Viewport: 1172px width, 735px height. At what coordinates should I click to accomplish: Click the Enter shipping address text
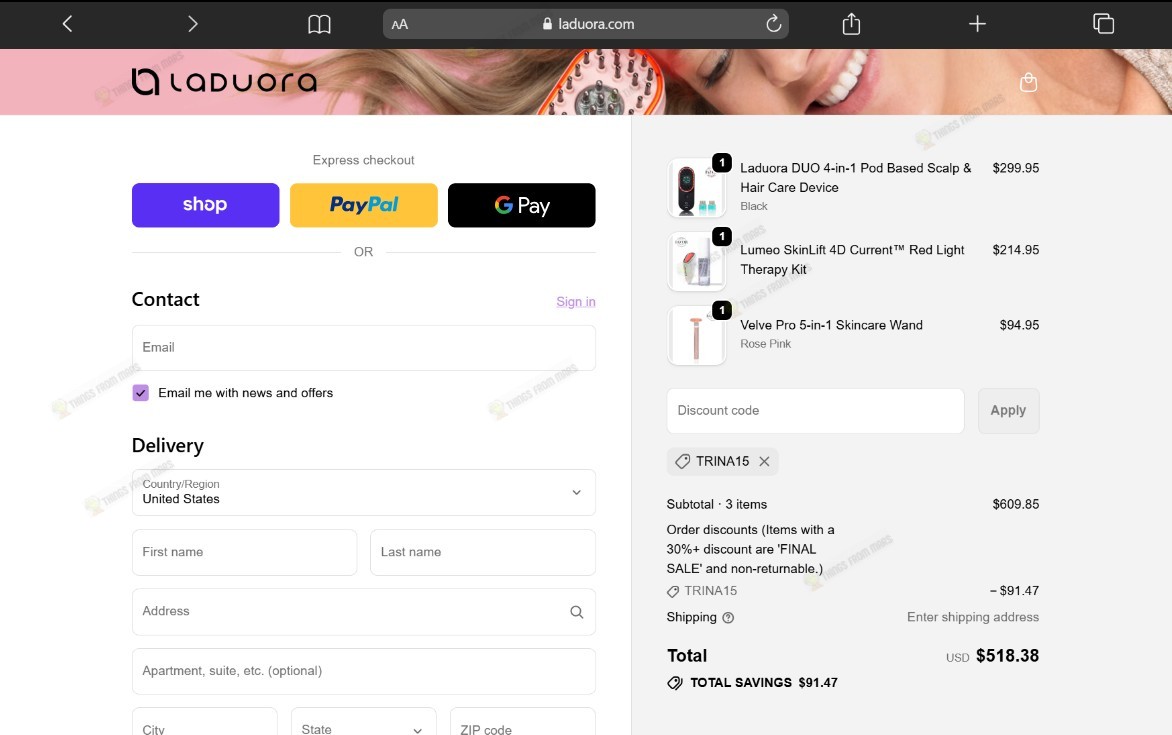[973, 617]
